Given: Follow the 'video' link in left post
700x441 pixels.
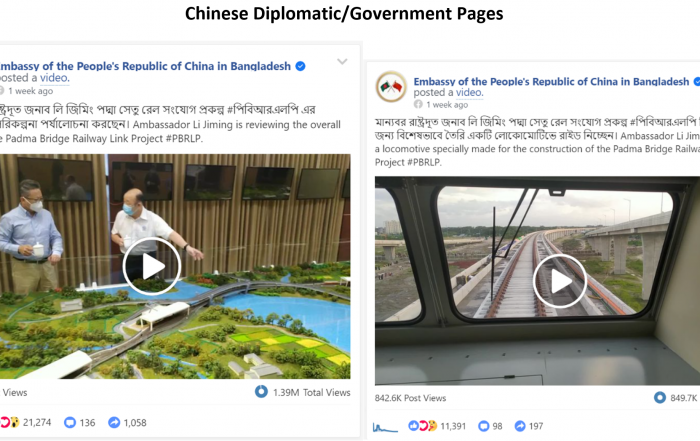Looking at the screenshot, I should point(54,78).
